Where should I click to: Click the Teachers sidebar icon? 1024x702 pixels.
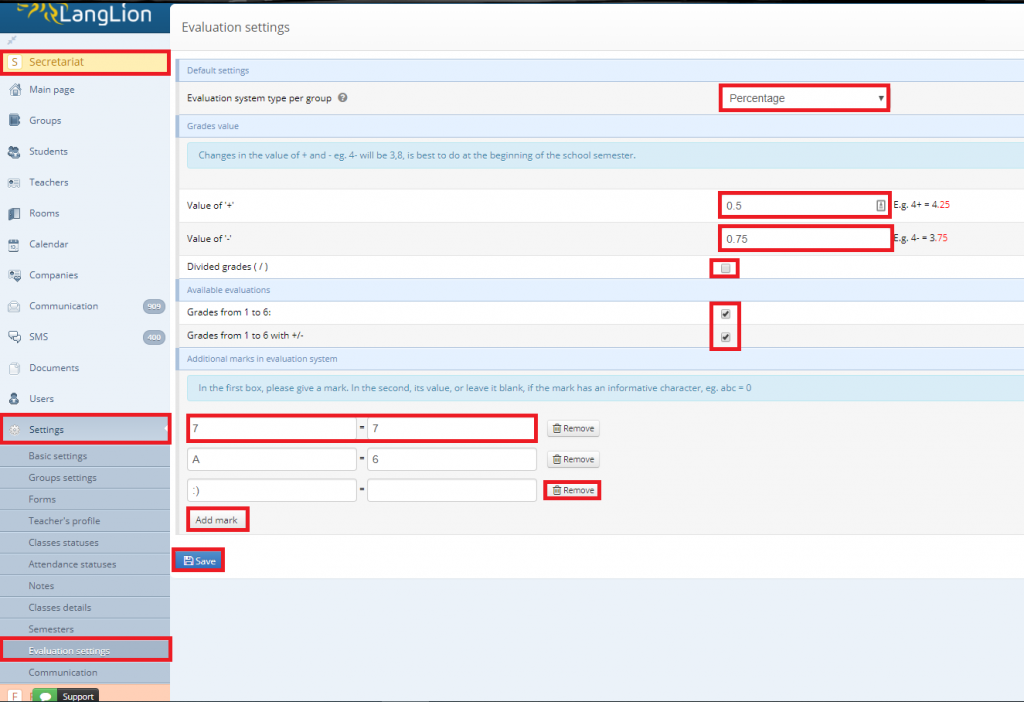point(14,182)
